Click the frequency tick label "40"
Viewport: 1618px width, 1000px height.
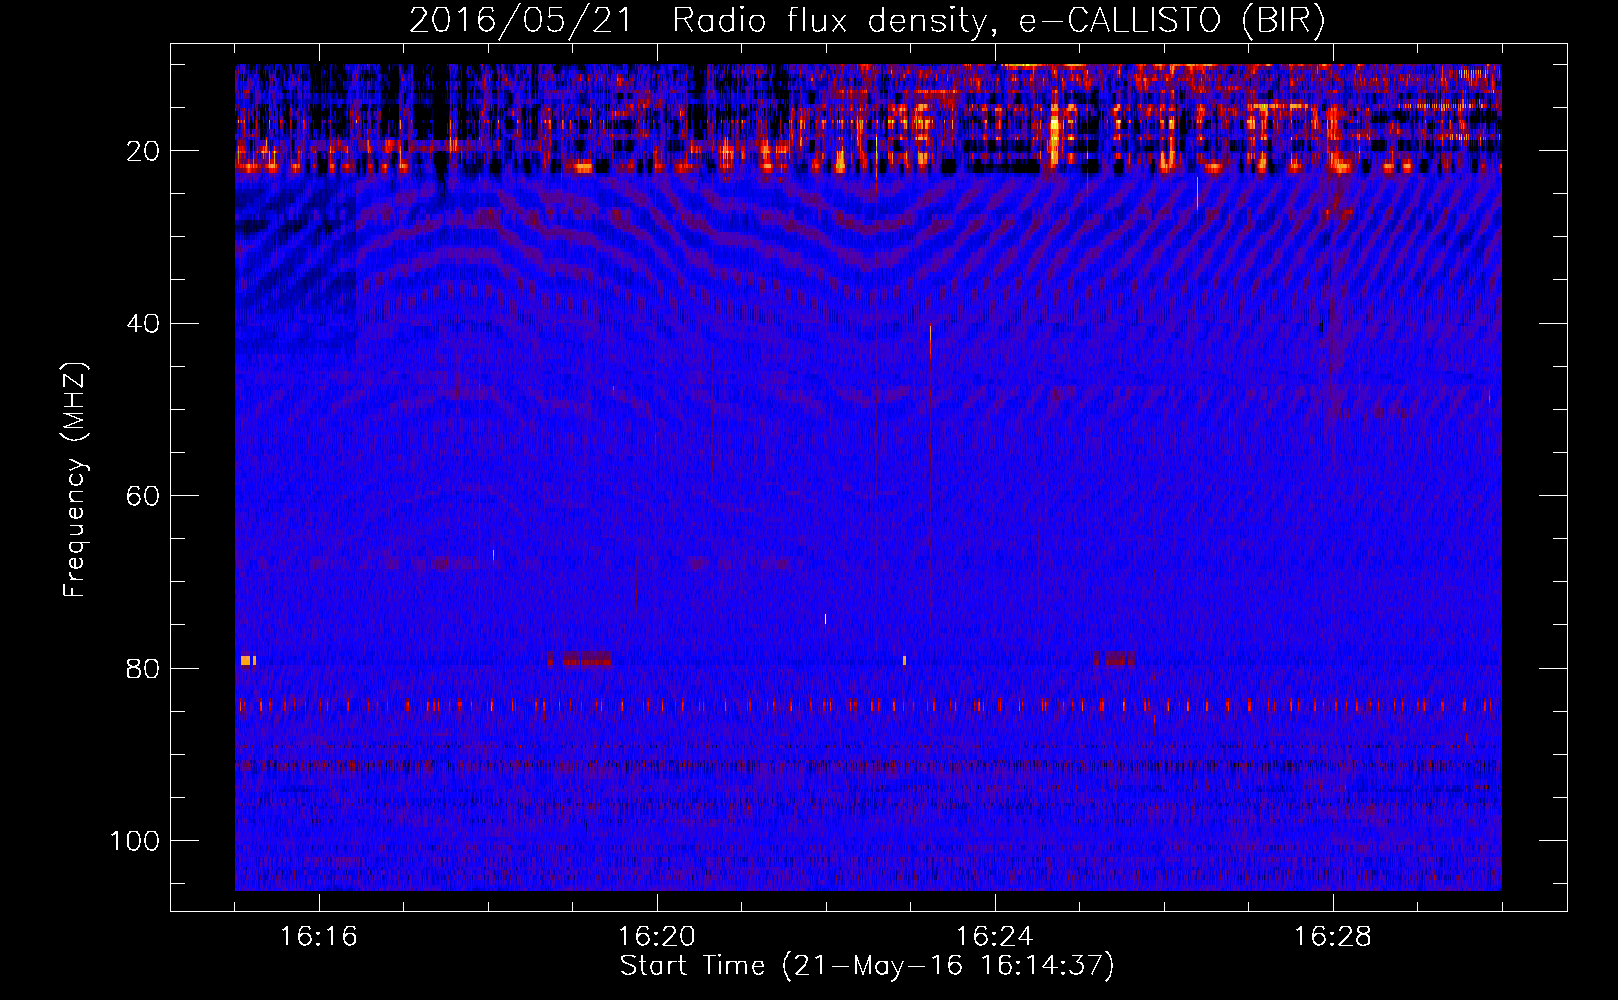[x=143, y=324]
